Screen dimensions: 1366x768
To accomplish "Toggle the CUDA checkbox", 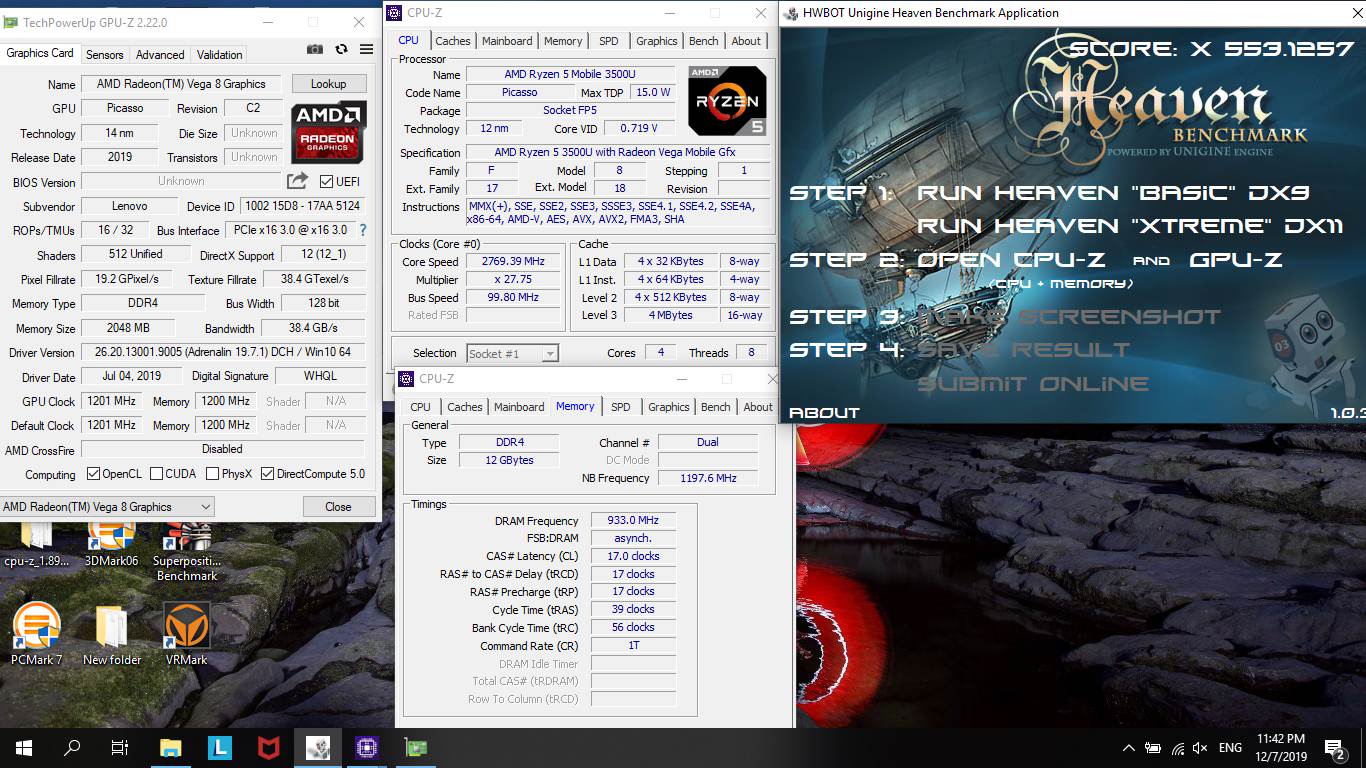I will pos(156,474).
